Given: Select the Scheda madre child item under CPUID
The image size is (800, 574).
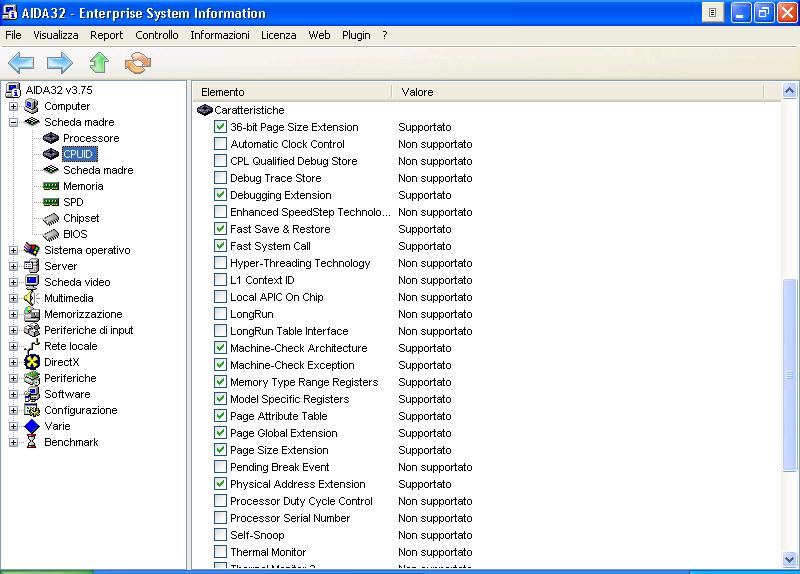Looking at the screenshot, I should tap(98, 170).
